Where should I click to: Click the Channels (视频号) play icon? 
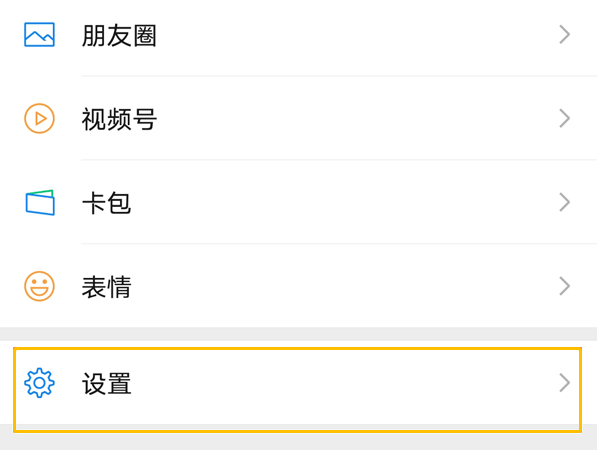tap(39, 119)
